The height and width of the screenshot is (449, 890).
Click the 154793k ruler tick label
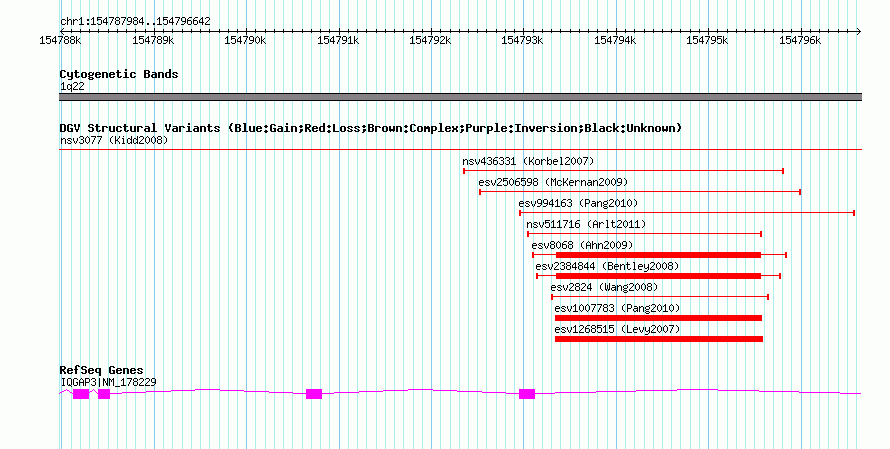tap(522, 41)
